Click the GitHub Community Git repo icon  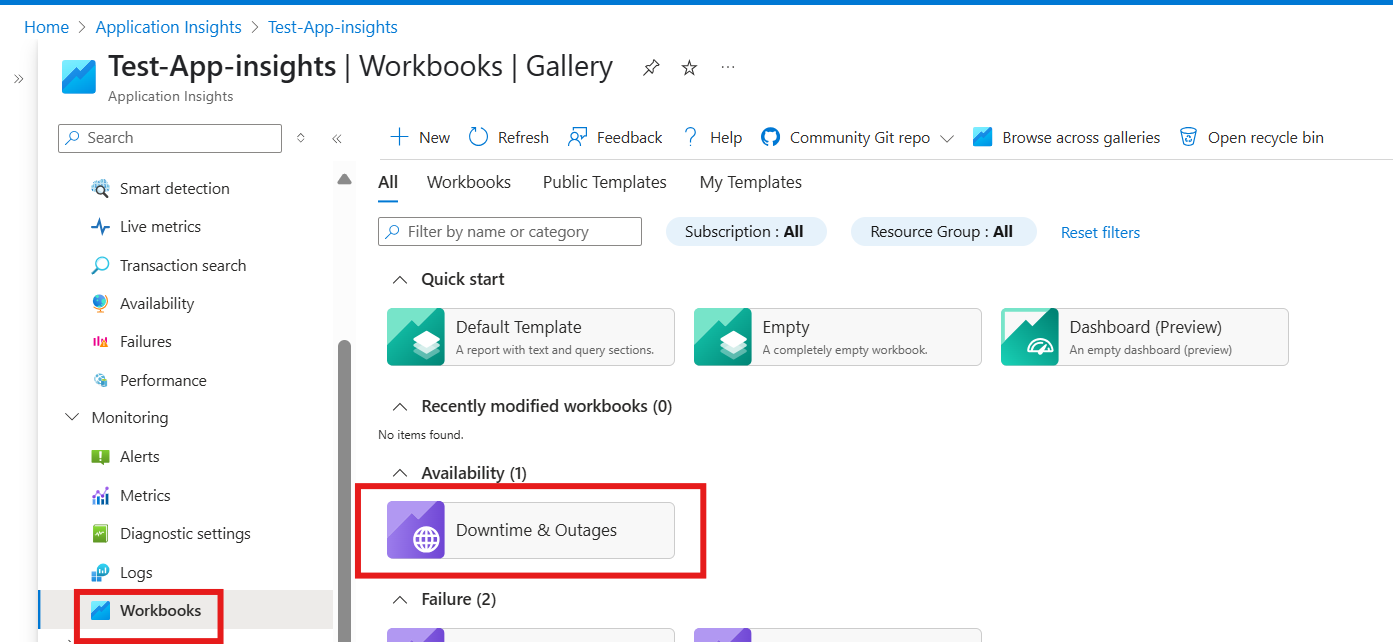[x=770, y=137]
